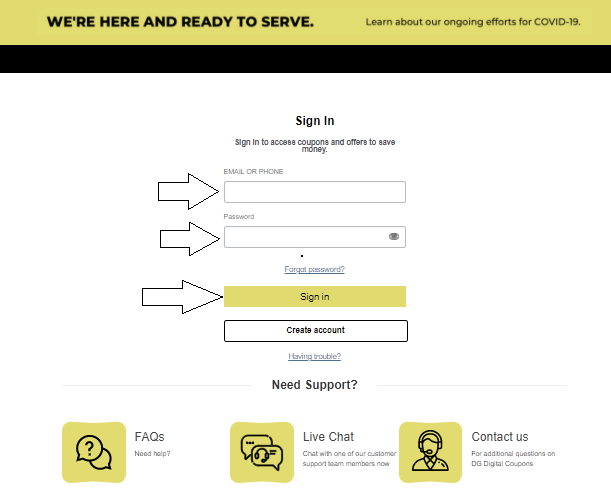Image resolution: width=611 pixels, height=491 pixels.
Task: Click the "EMAIL OR PHONE" label
Action: [253, 171]
